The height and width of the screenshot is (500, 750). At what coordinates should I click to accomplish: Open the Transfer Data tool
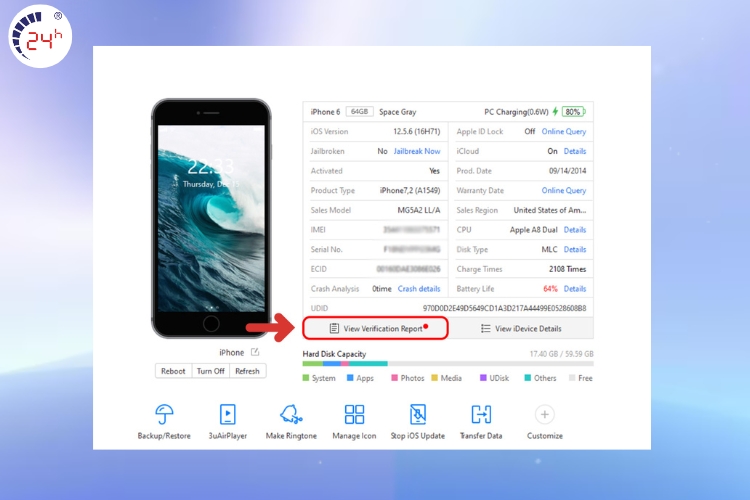[481, 415]
